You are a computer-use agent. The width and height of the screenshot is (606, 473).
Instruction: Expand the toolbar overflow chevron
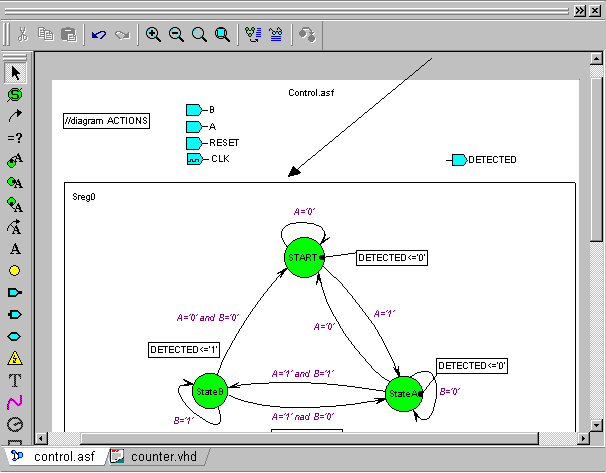coord(579,10)
